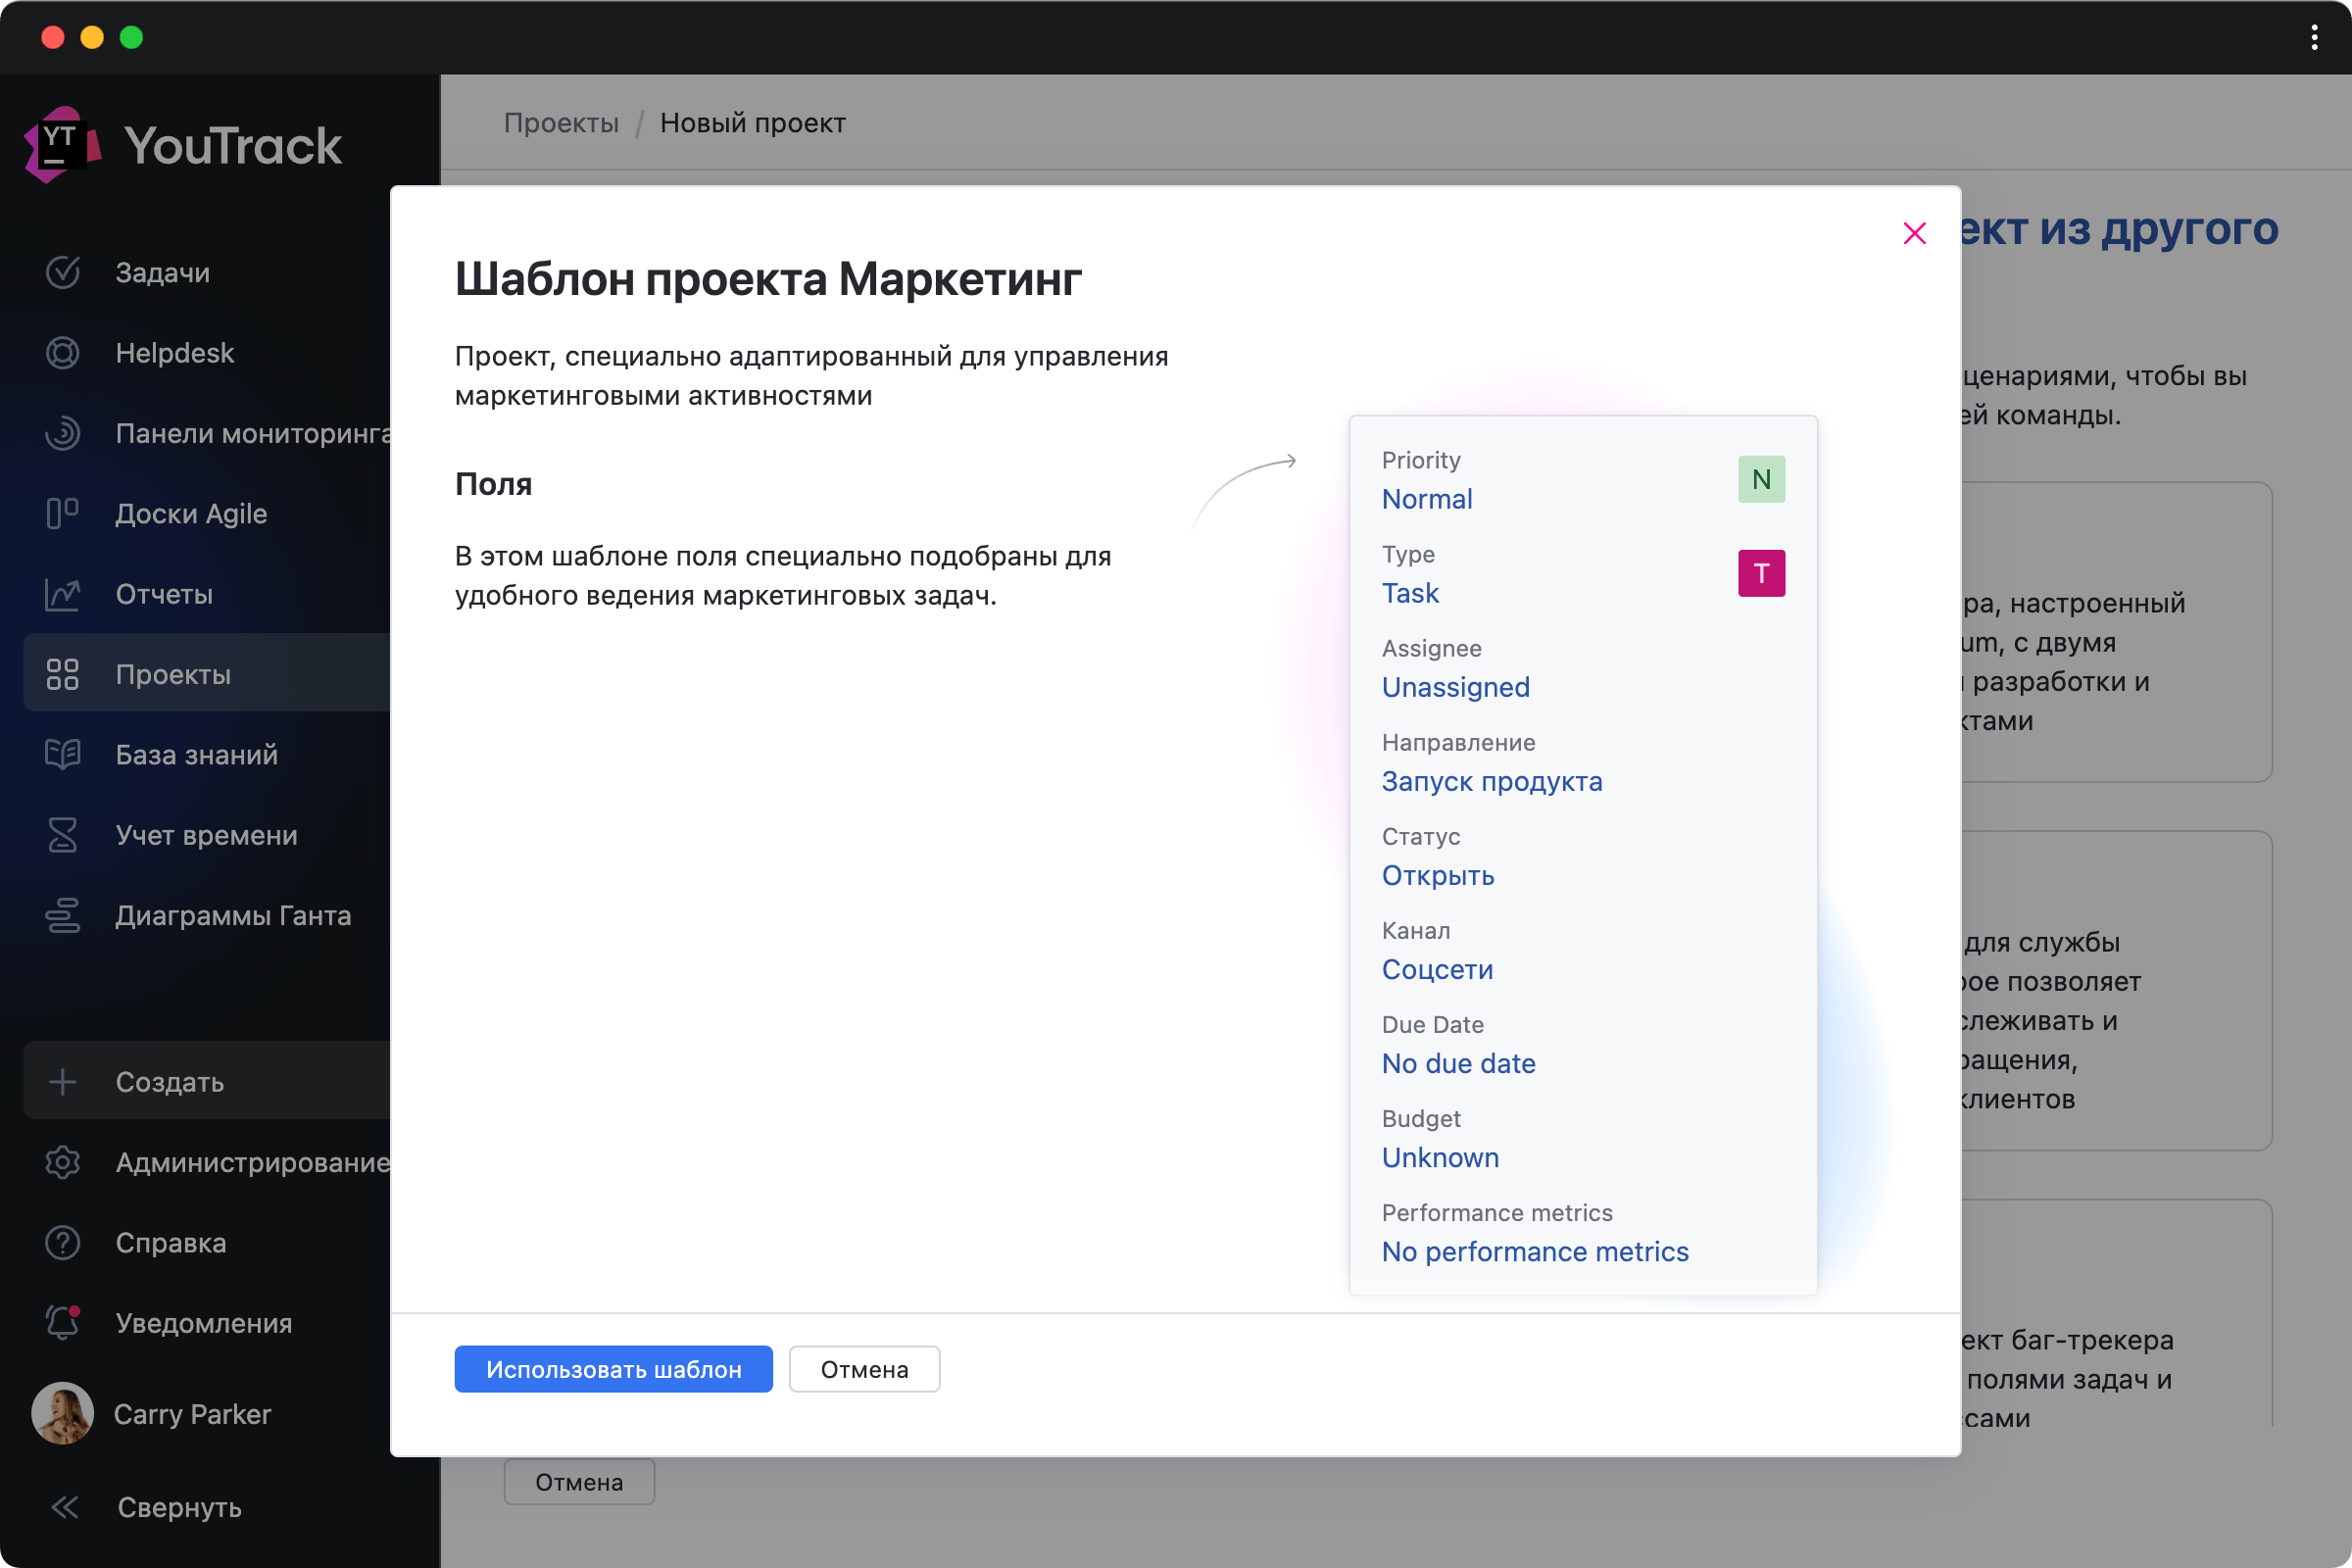The image size is (2352, 1568).
Task: Click the Администрирование gear icon
Action: click(62, 1162)
